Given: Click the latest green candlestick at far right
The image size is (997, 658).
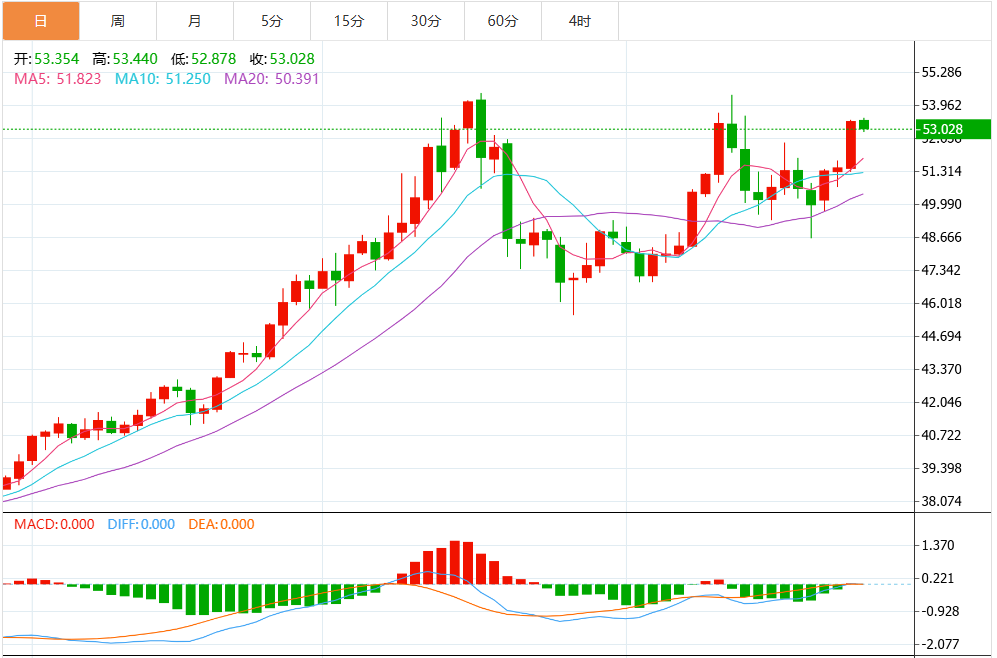Looking at the screenshot, I should (864, 125).
